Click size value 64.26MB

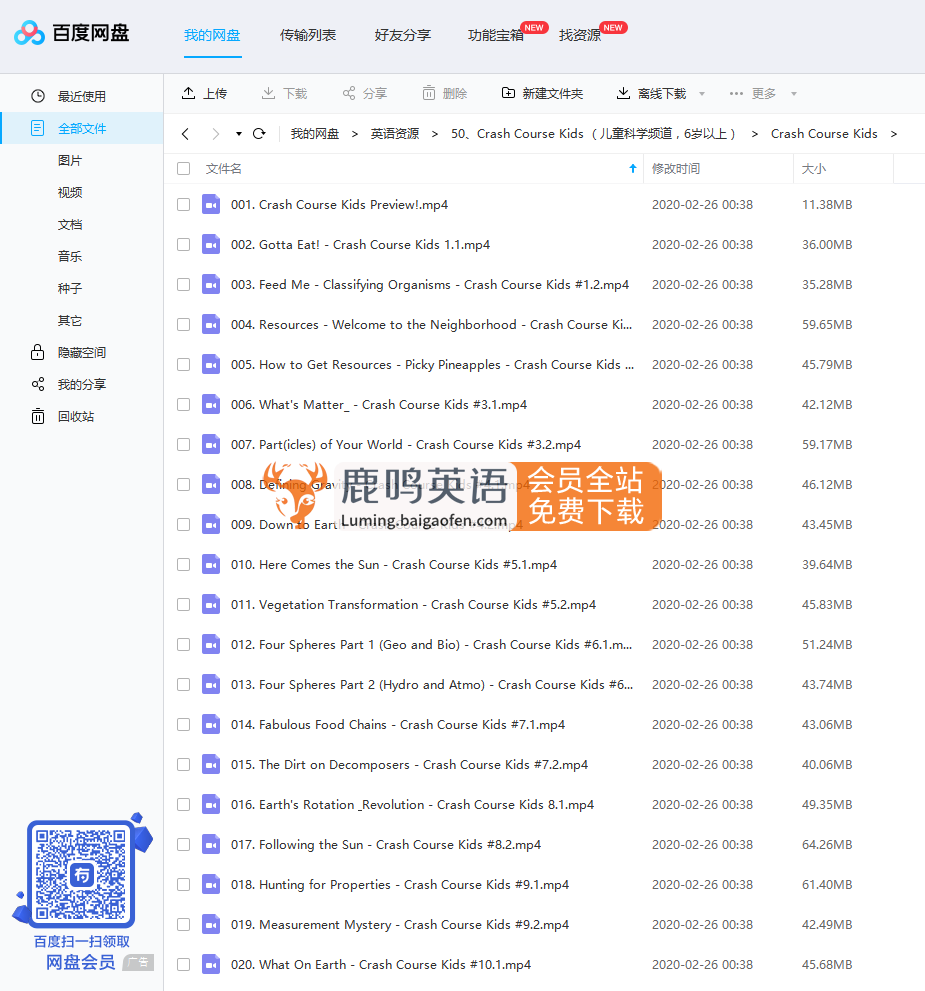pyautogui.click(x=827, y=844)
